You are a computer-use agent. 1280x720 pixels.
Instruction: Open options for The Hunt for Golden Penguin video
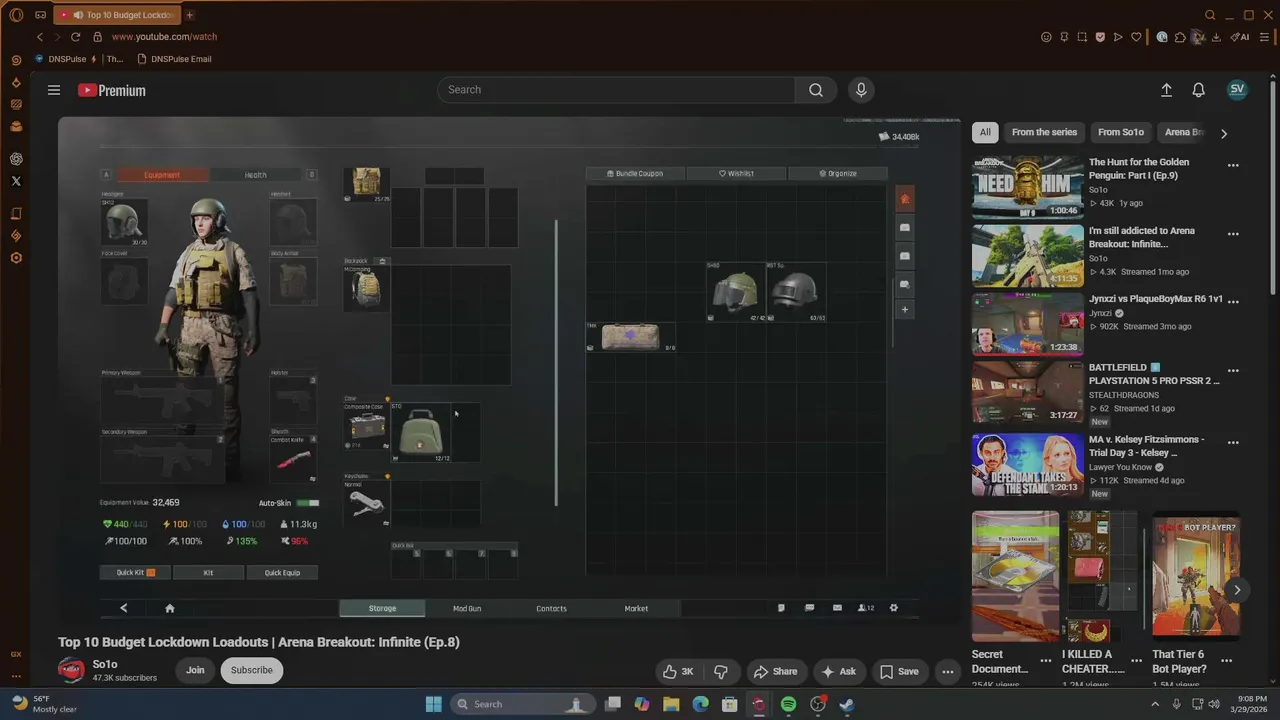click(1233, 166)
